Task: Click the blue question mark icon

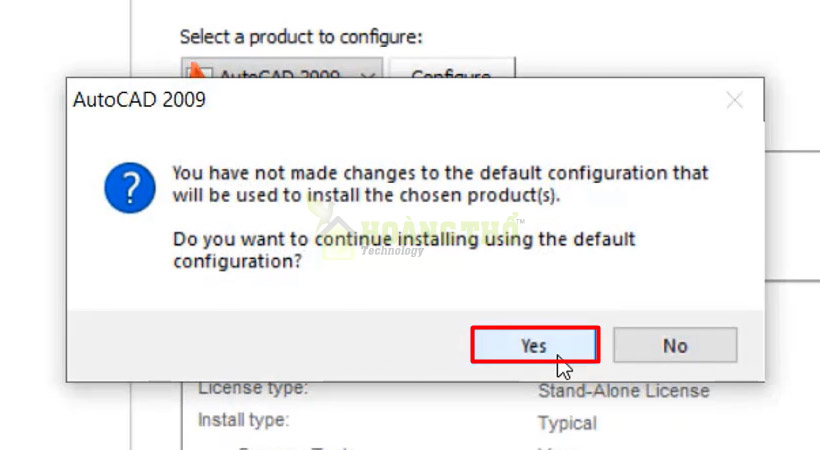Action: 130,187
